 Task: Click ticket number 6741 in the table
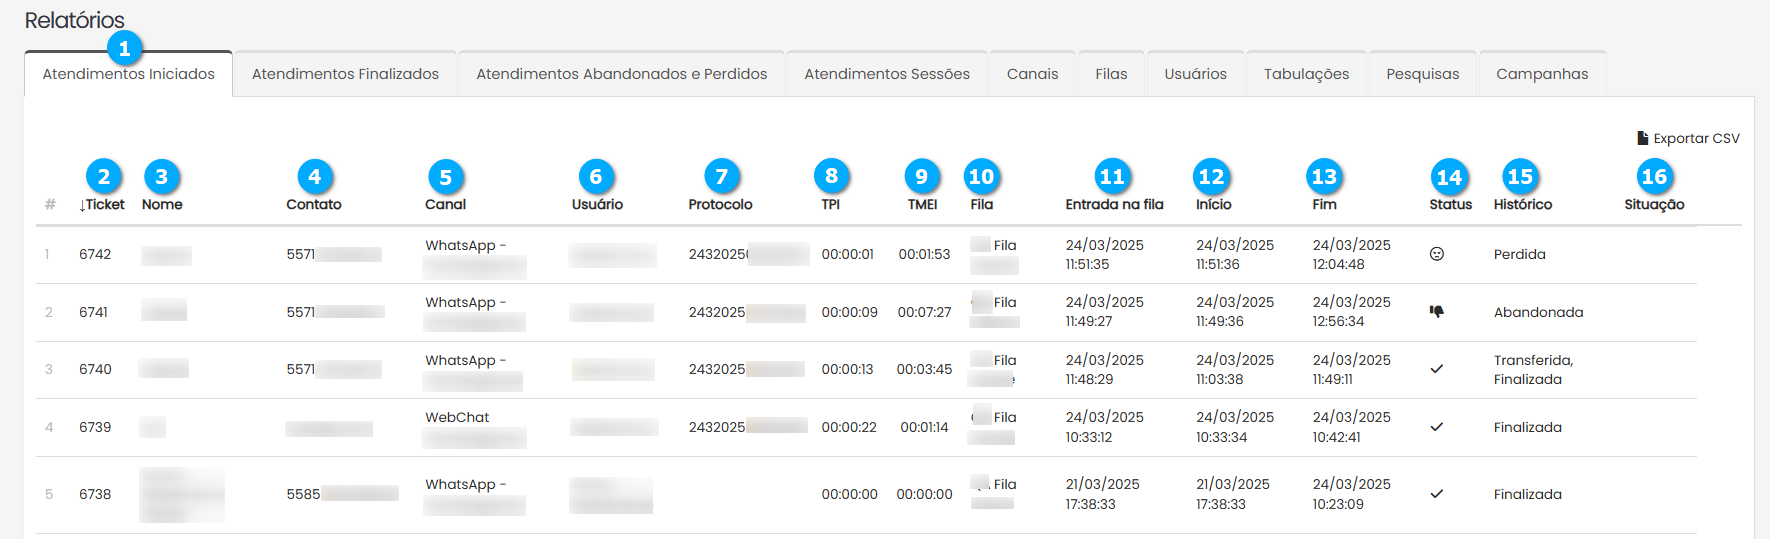[x=93, y=312]
